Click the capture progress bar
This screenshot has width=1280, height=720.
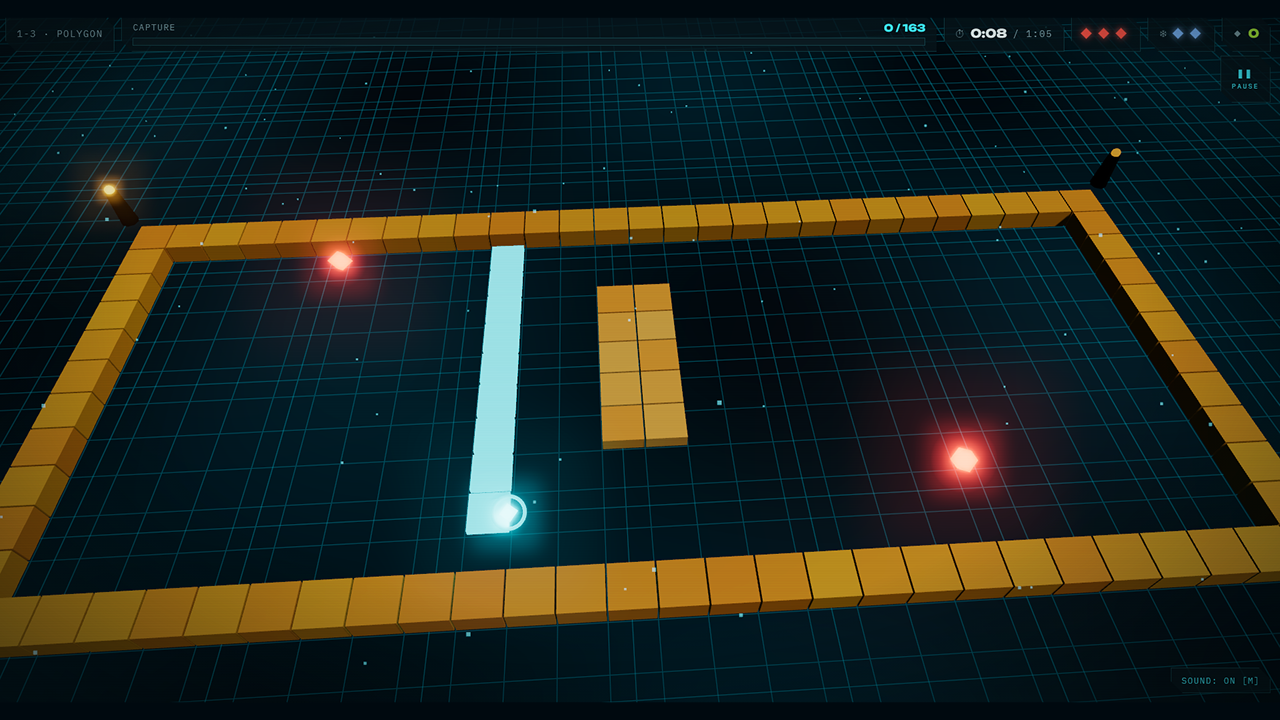(x=529, y=42)
